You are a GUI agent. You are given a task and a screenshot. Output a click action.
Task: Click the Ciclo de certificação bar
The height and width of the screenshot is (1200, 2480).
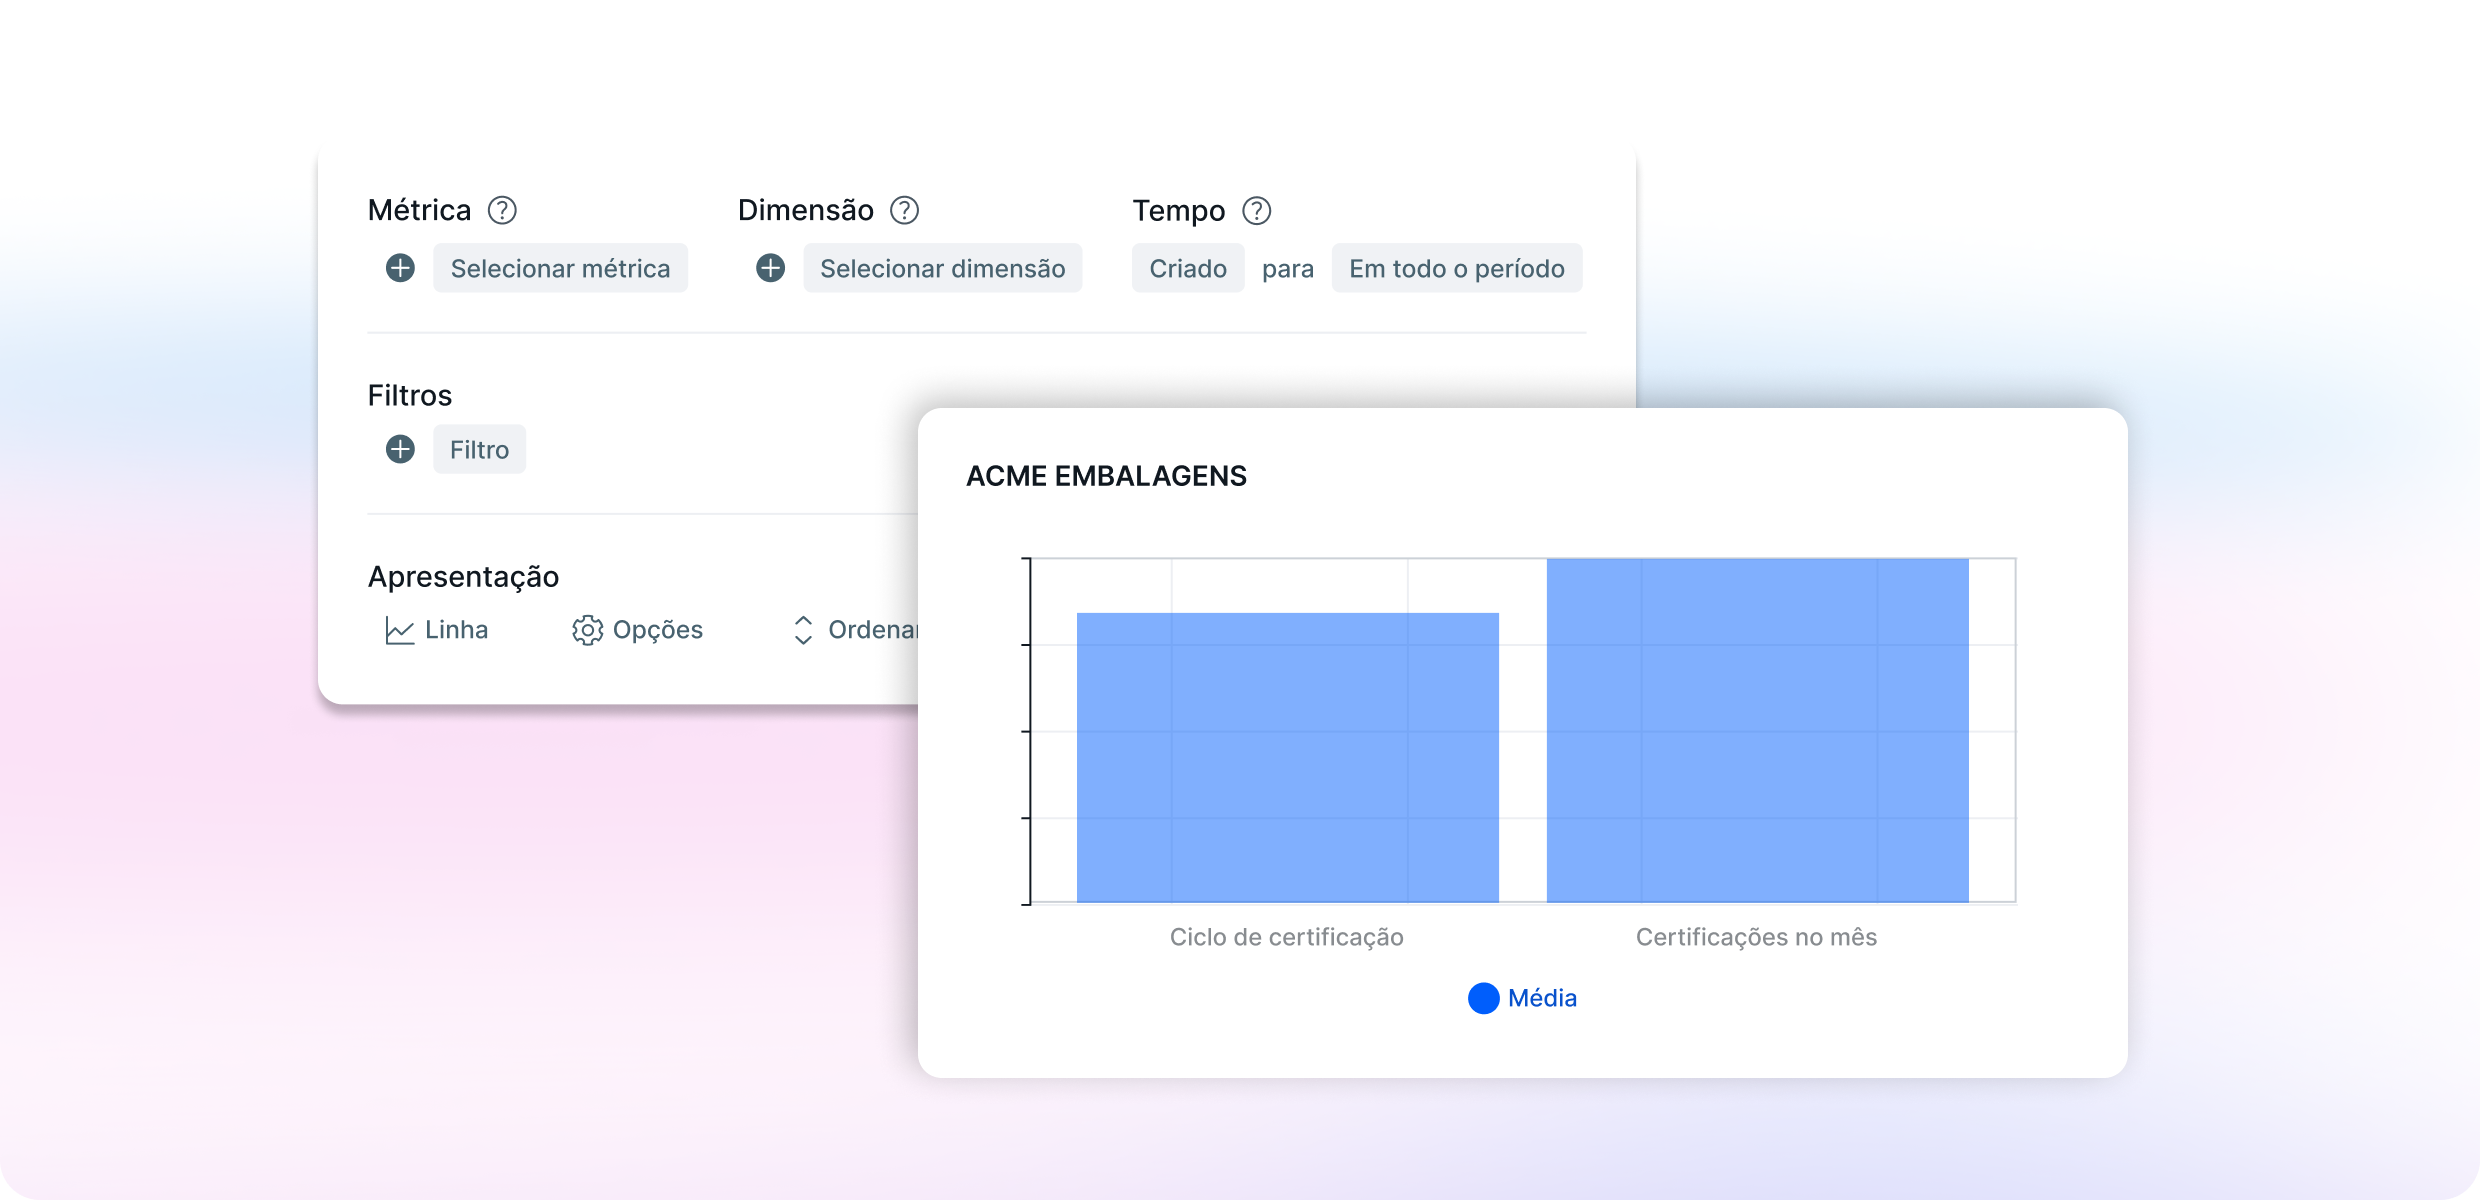tap(1287, 757)
